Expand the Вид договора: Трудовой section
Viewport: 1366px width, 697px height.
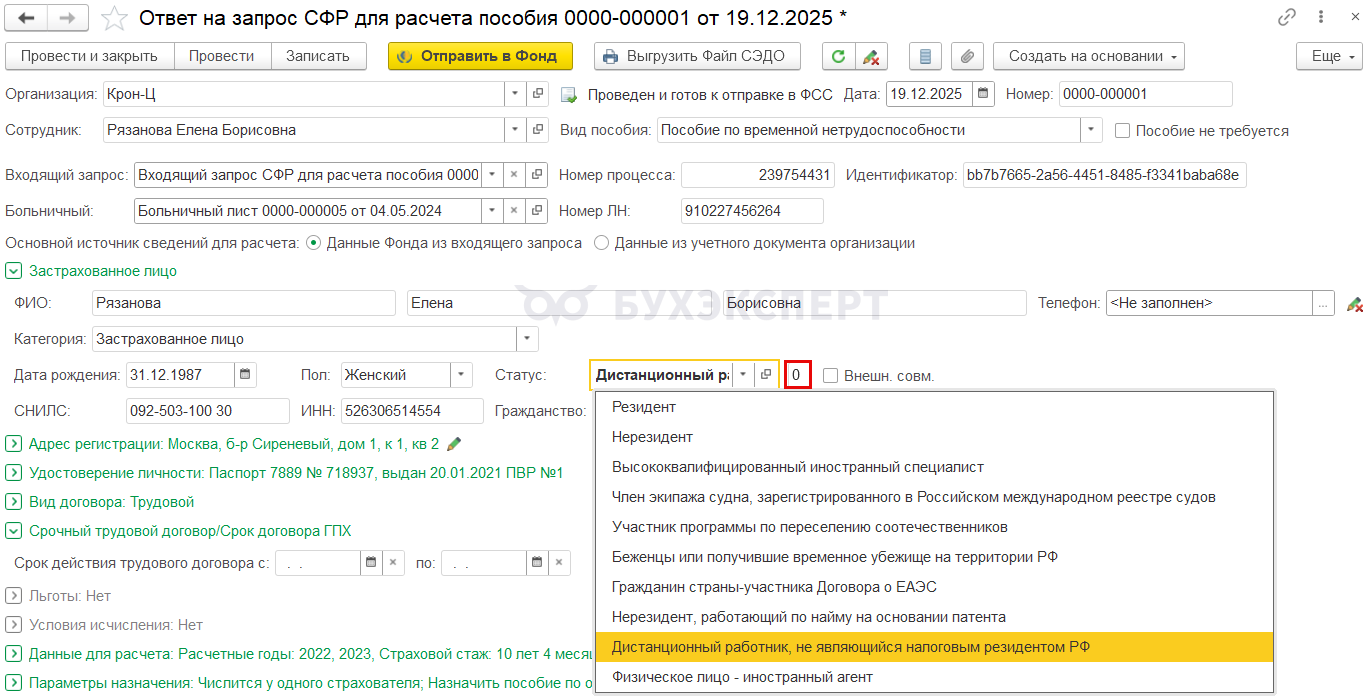[14, 502]
